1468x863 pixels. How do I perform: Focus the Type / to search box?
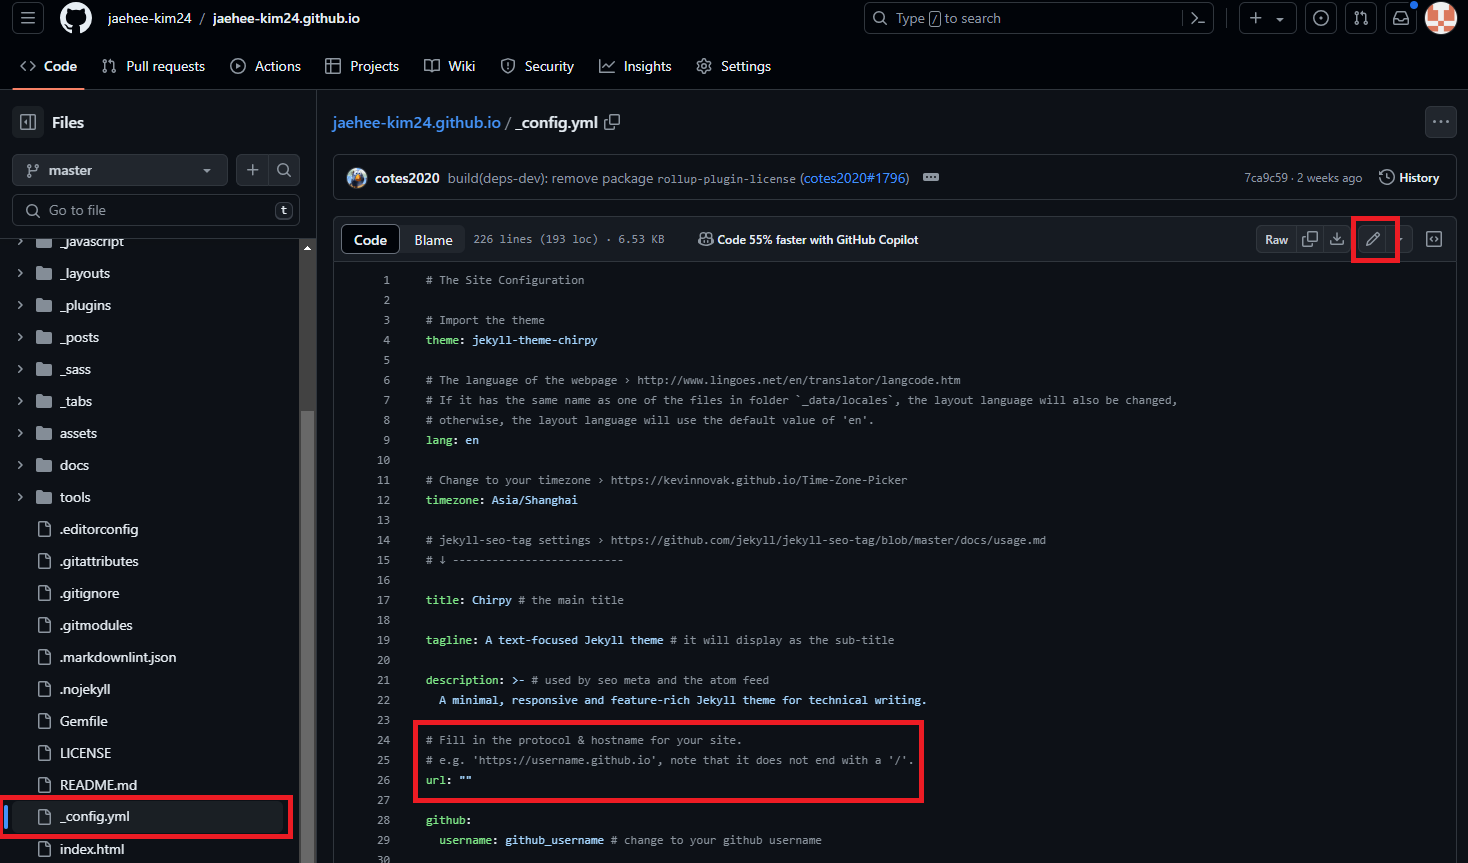[x=1024, y=18]
